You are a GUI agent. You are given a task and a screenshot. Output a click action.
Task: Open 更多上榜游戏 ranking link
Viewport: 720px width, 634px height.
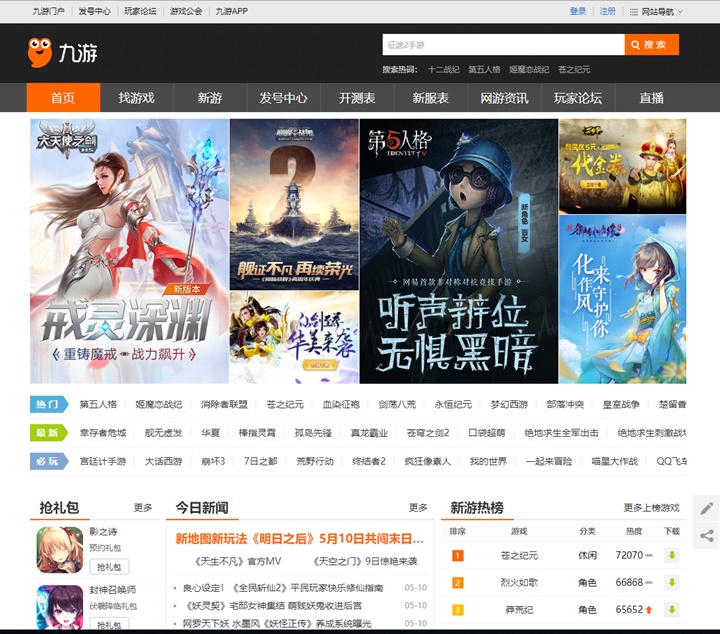651,507
